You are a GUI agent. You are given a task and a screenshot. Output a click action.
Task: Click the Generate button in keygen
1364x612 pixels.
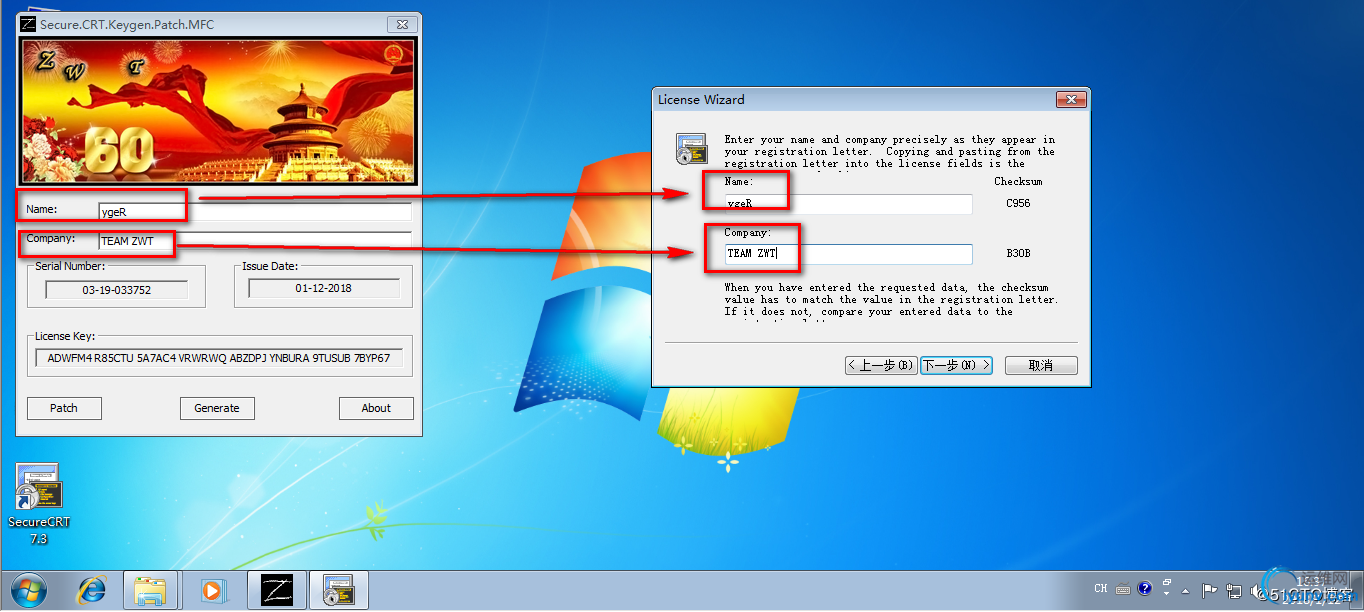(217, 408)
